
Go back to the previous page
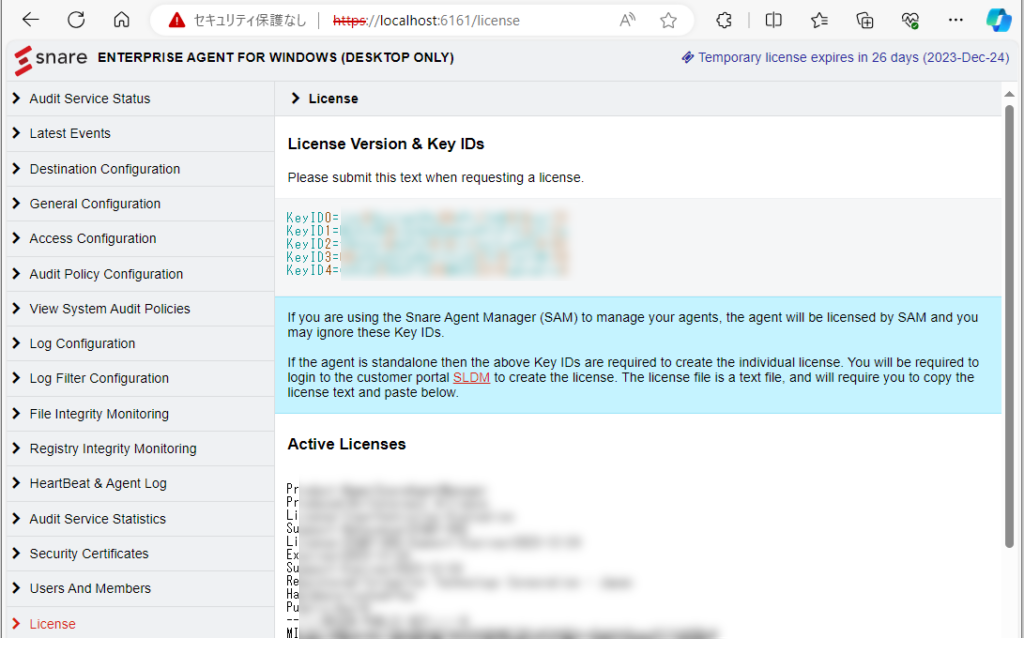click(x=30, y=20)
